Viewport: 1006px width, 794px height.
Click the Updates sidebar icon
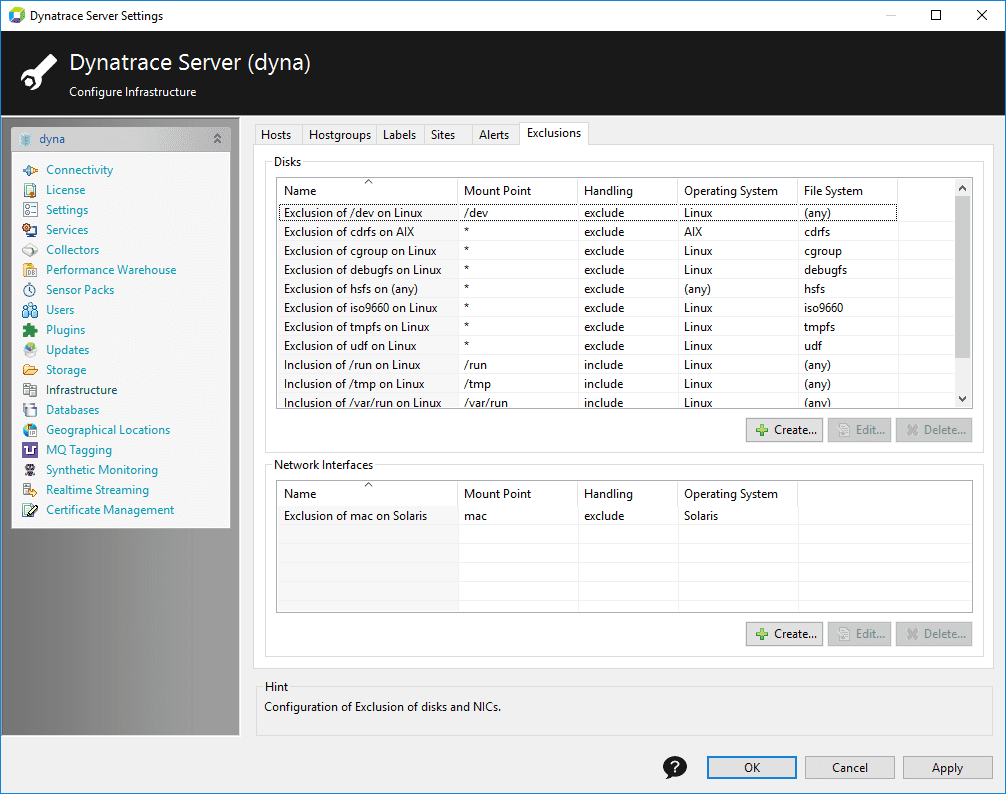pos(30,350)
